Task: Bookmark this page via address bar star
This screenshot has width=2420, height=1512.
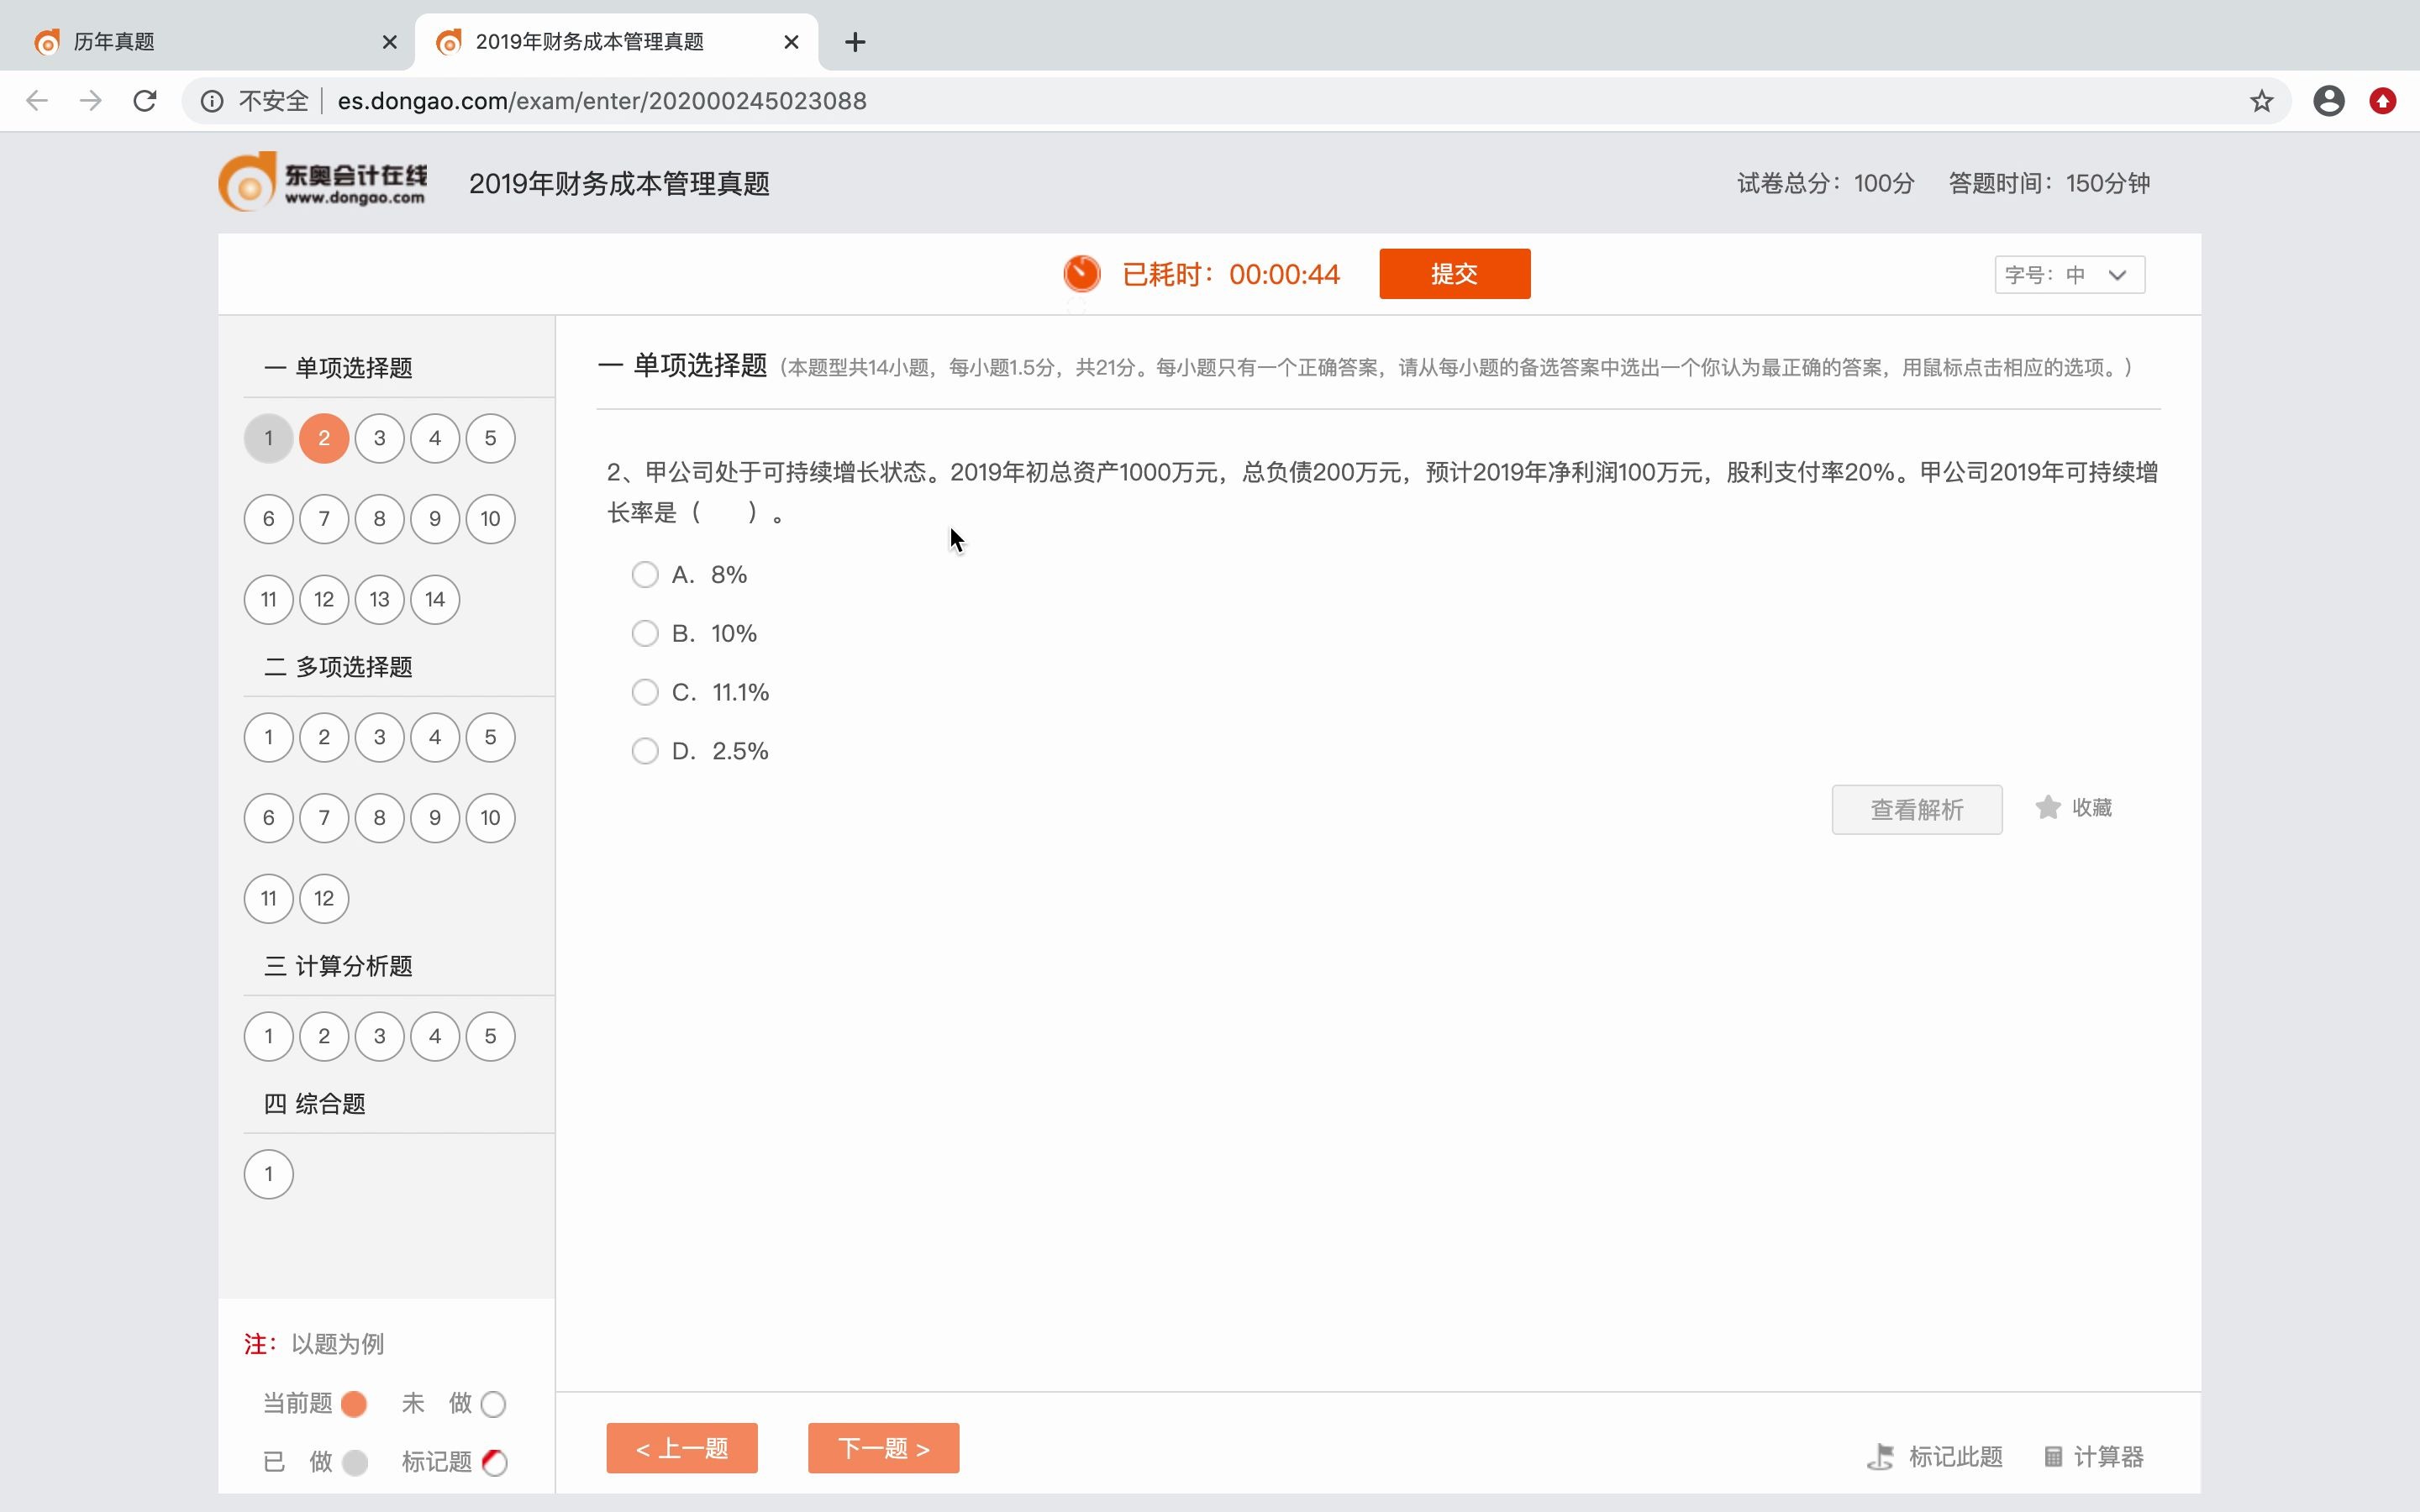Action: coord(2260,100)
